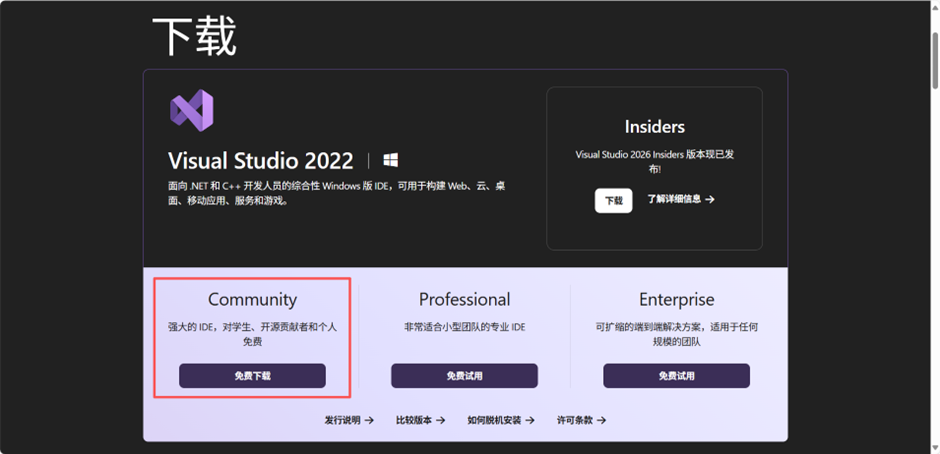This screenshot has height=454, width=940.
Task: Click the Insiders text 版本现已发布
Action: tap(655, 162)
